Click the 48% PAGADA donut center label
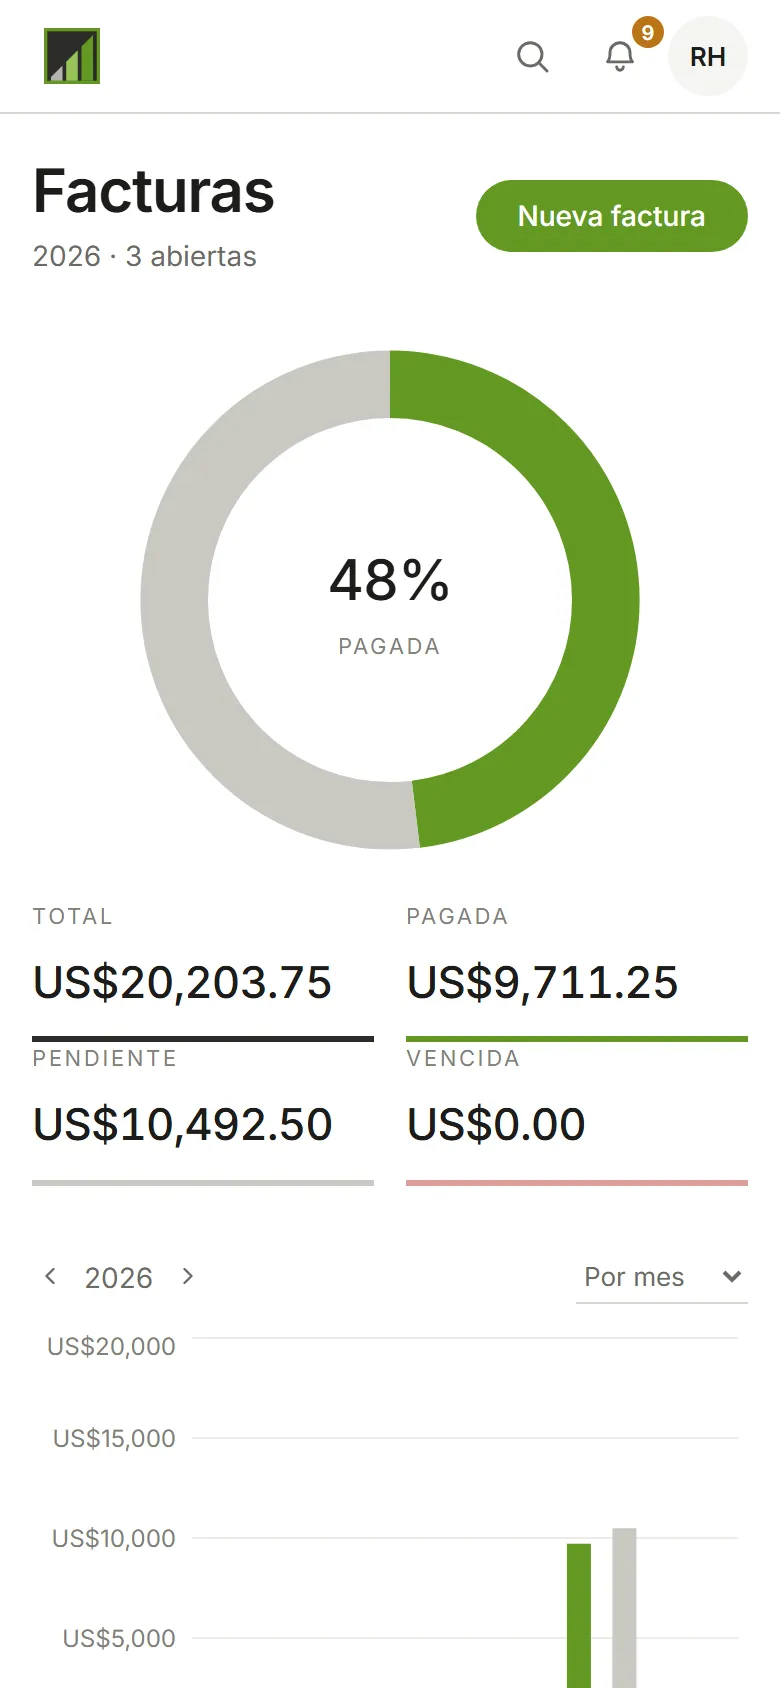Screen dimensions: 780x1688 [x=390, y=604]
